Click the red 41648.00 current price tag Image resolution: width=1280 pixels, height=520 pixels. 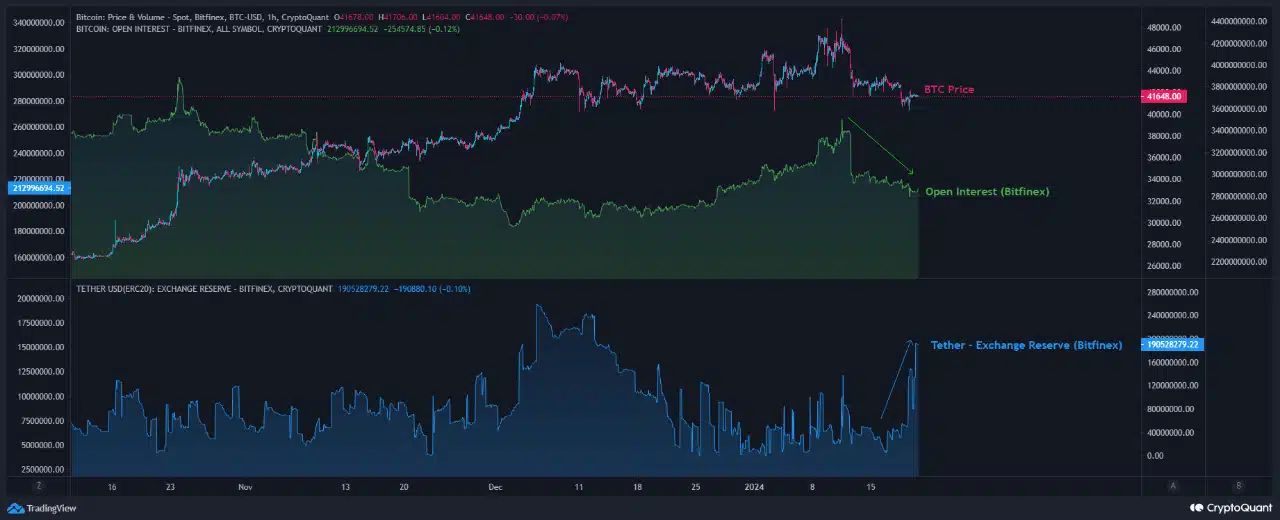pos(1163,96)
